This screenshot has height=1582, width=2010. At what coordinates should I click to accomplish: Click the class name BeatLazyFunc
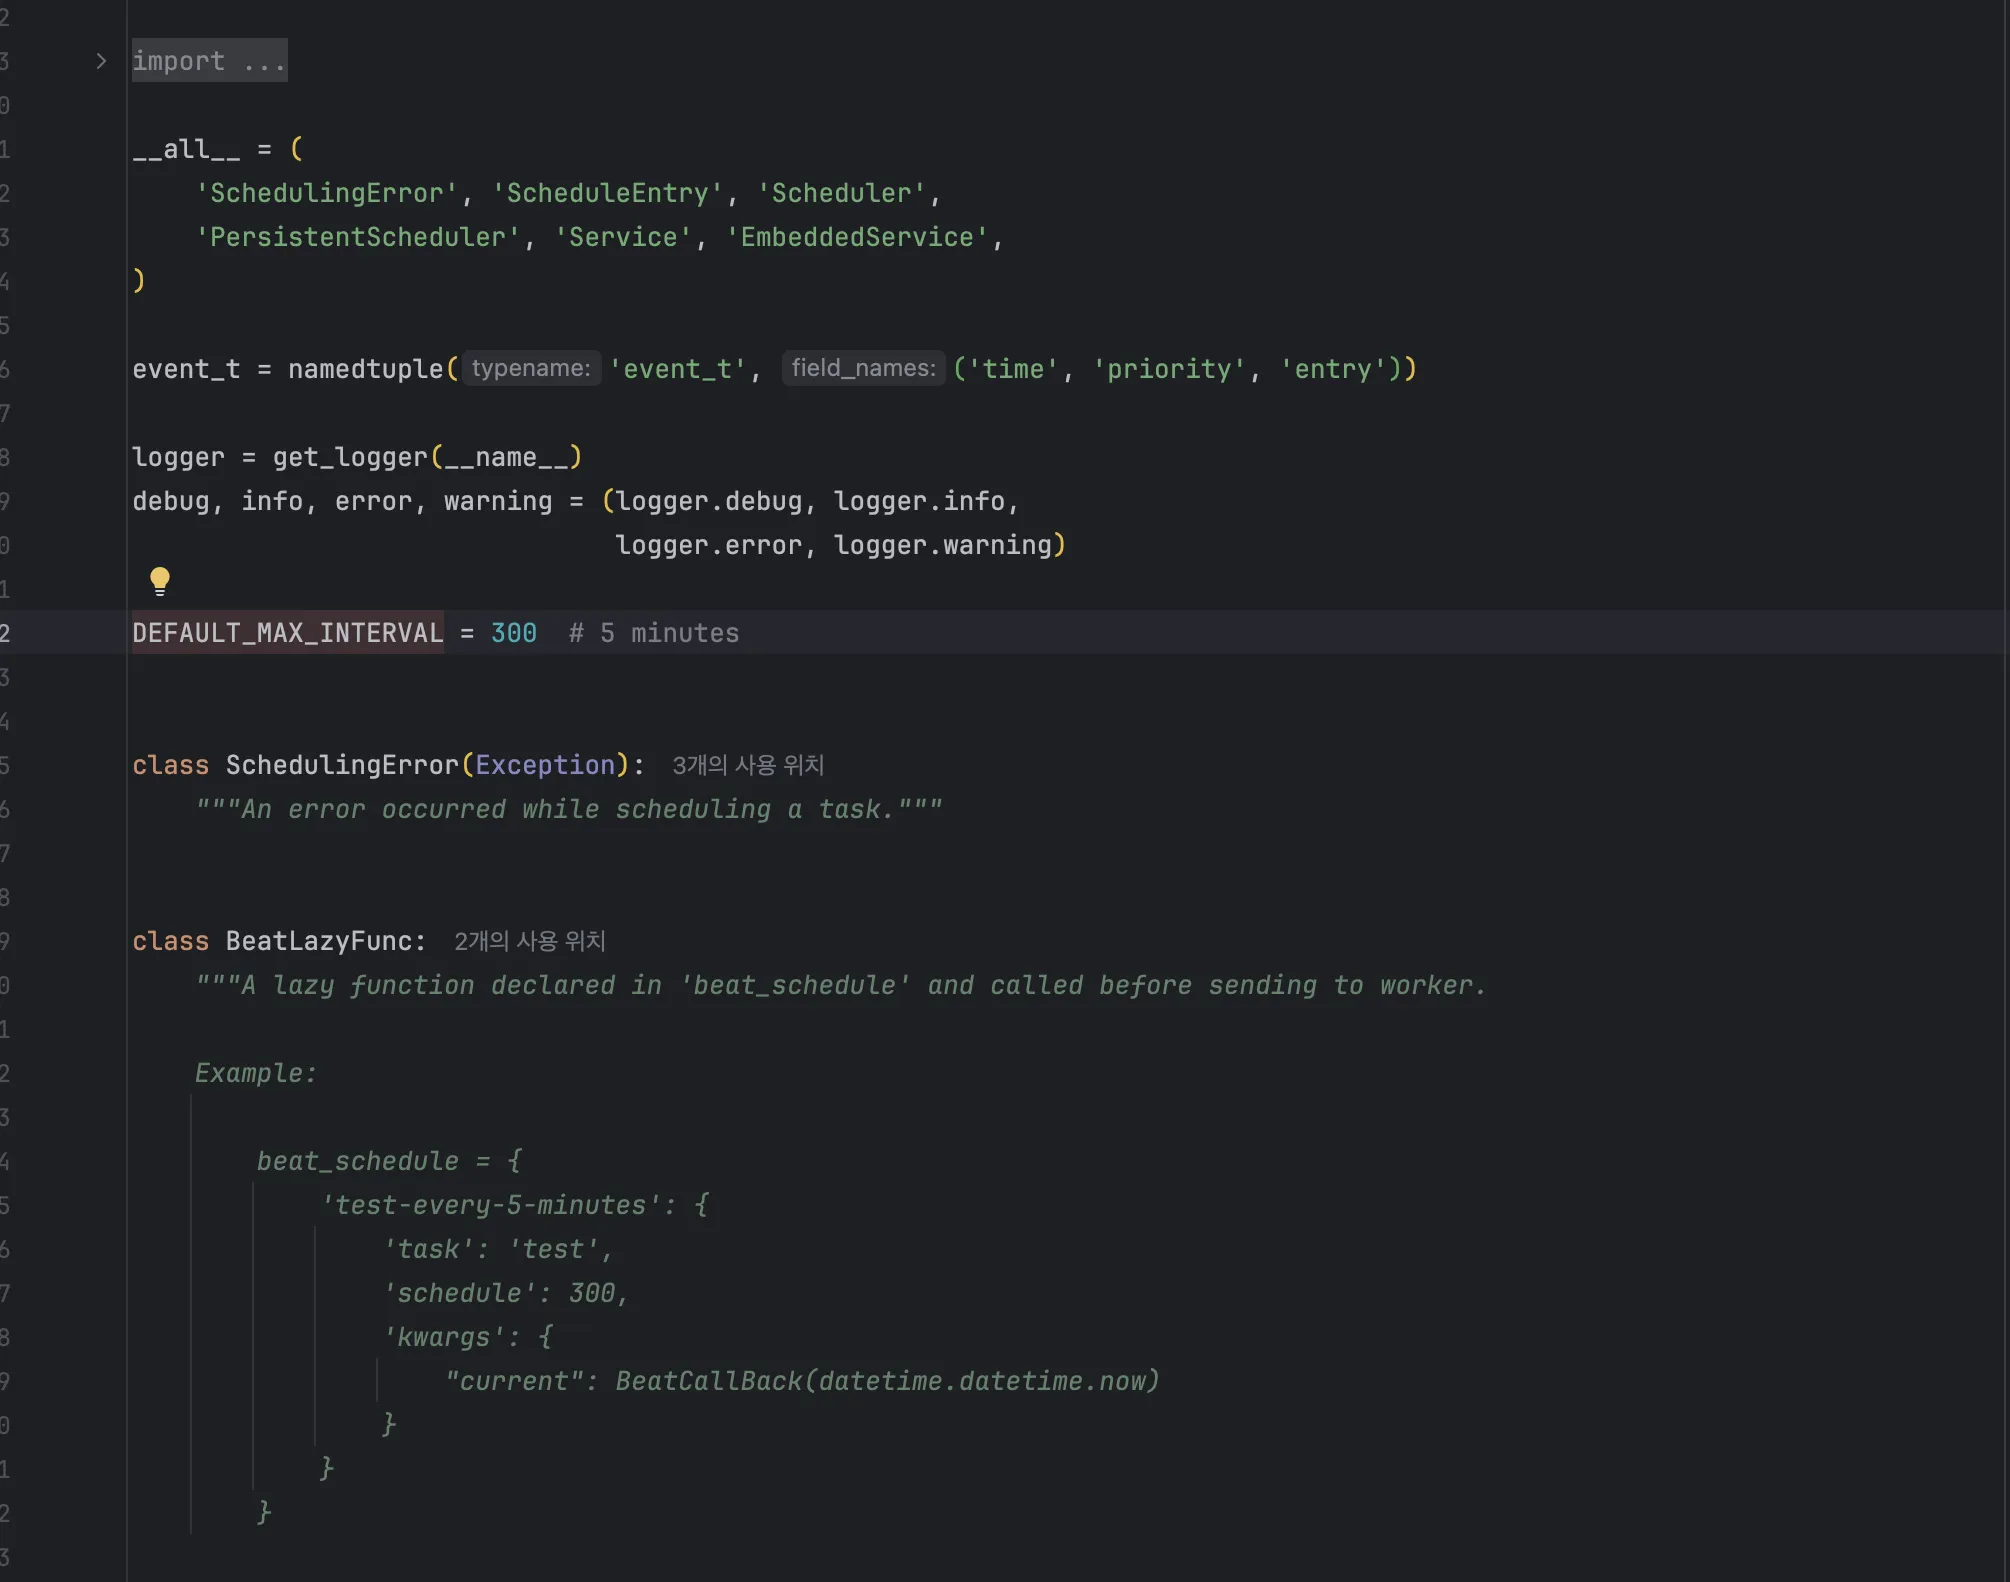pyautogui.click(x=323, y=940)
